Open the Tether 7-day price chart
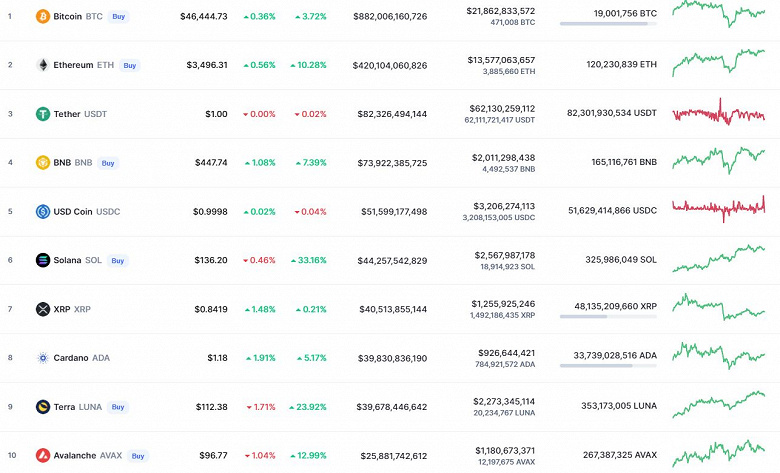 tap(720, 113)
